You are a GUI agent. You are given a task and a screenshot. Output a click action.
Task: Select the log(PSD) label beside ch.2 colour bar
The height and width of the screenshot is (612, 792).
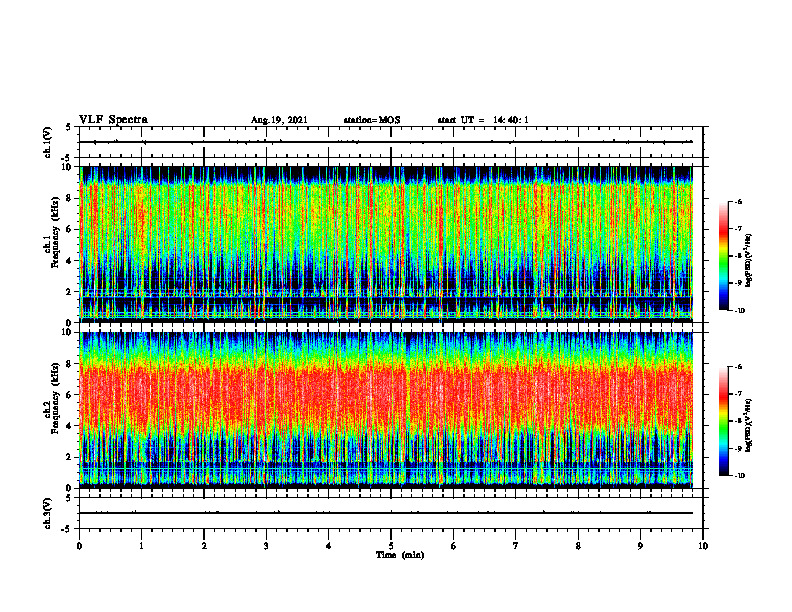pyautogui.click(x=749, y=425)
